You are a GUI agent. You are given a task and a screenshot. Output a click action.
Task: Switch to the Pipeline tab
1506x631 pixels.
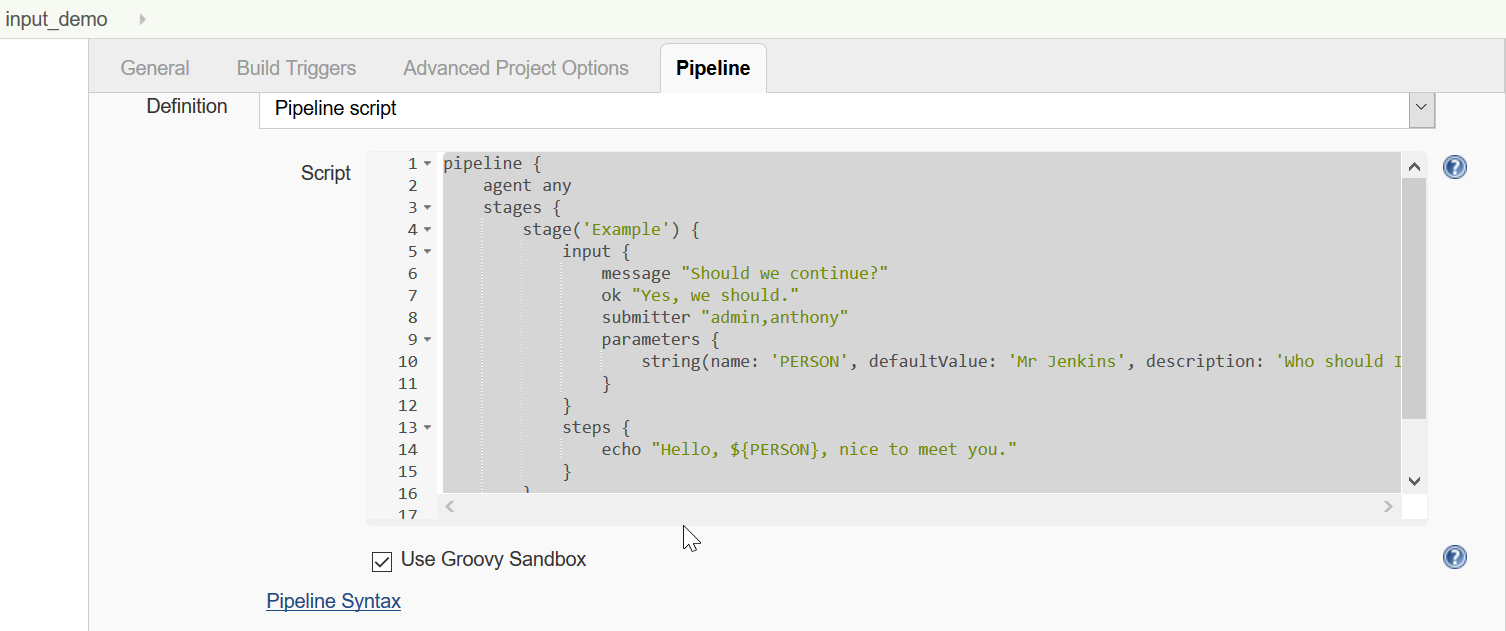tap(712, 67)
